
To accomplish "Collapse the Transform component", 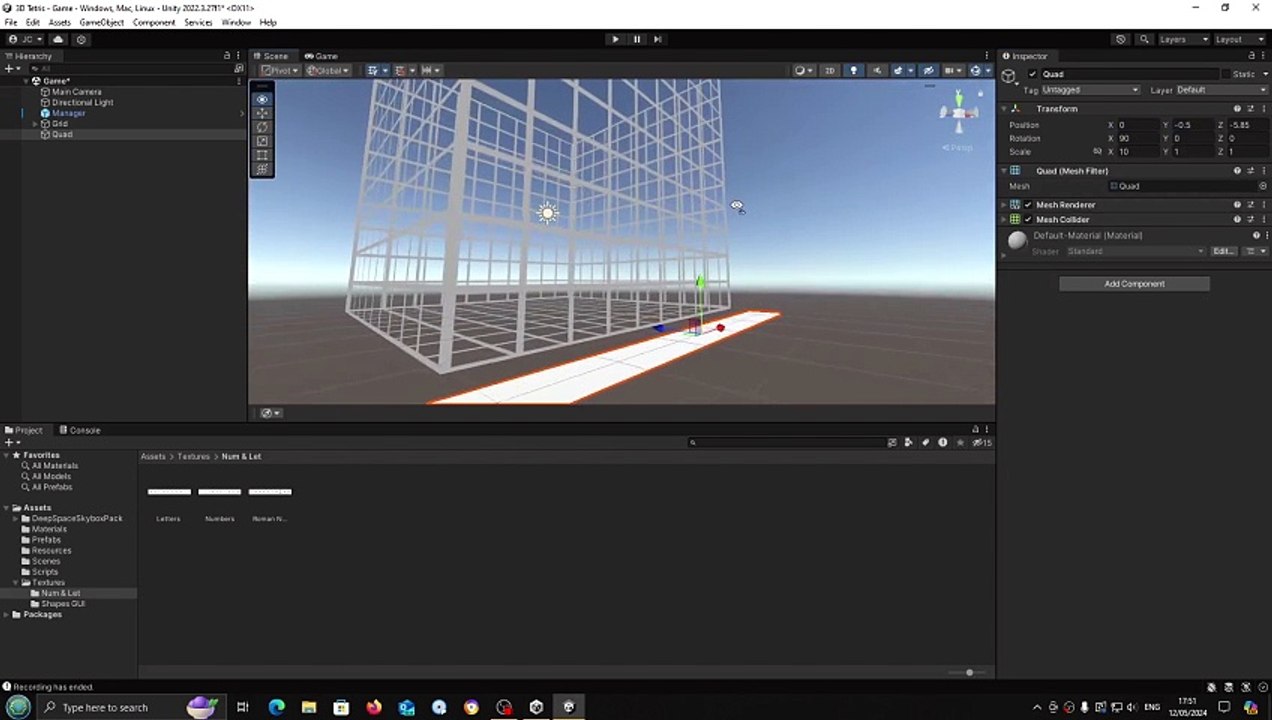I will 1005,109.
